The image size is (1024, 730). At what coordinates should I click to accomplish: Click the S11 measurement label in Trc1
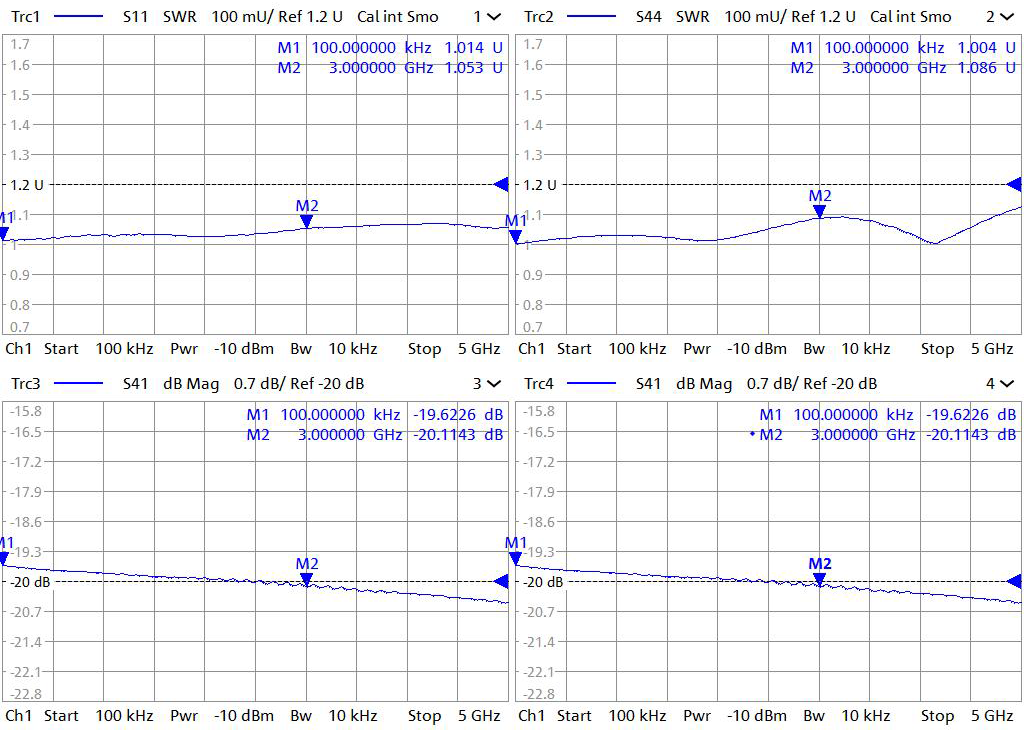pos(137,17)
